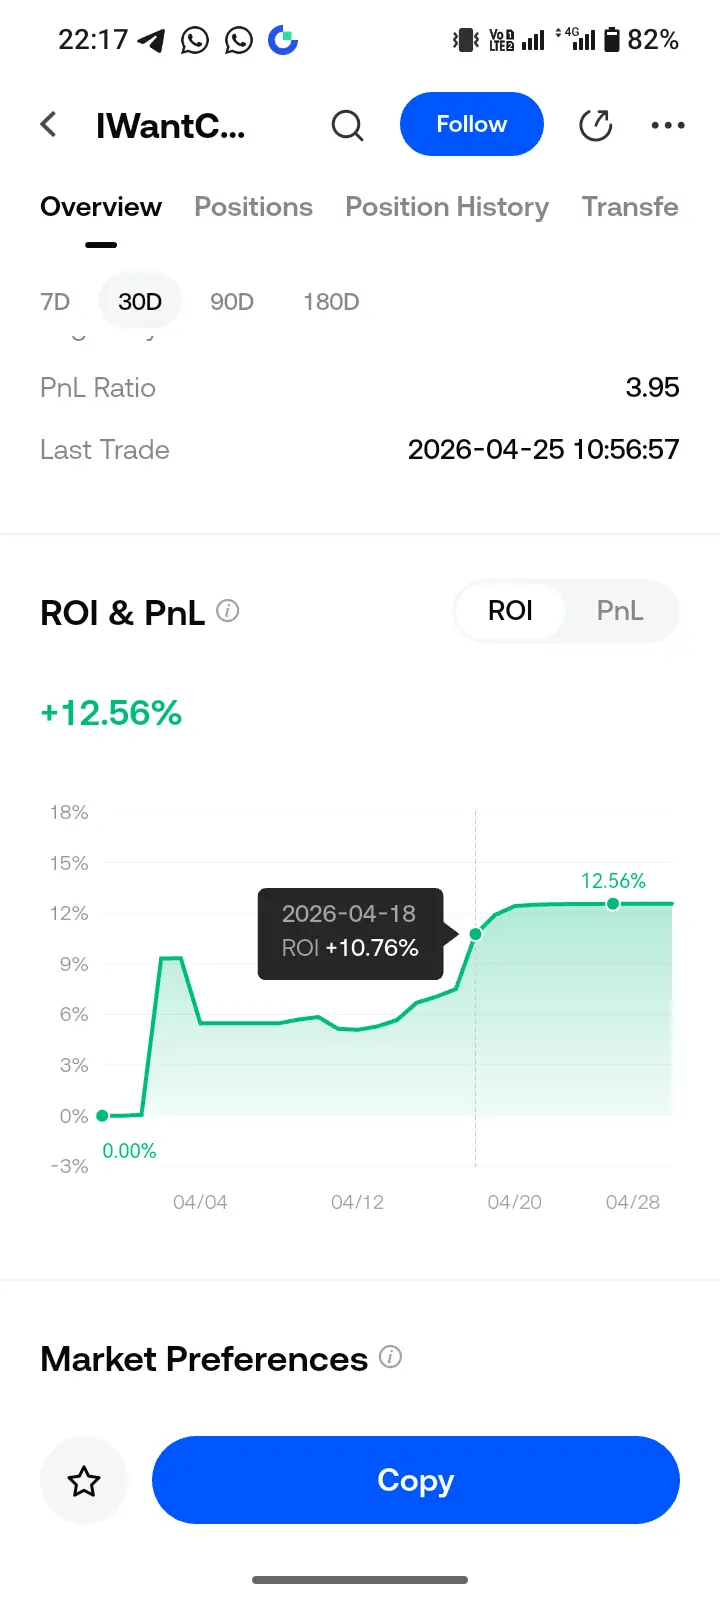Open the search magnifier icon
Image resolution: width=720 pixels, height=1604 pixels.
click(347, 126)
